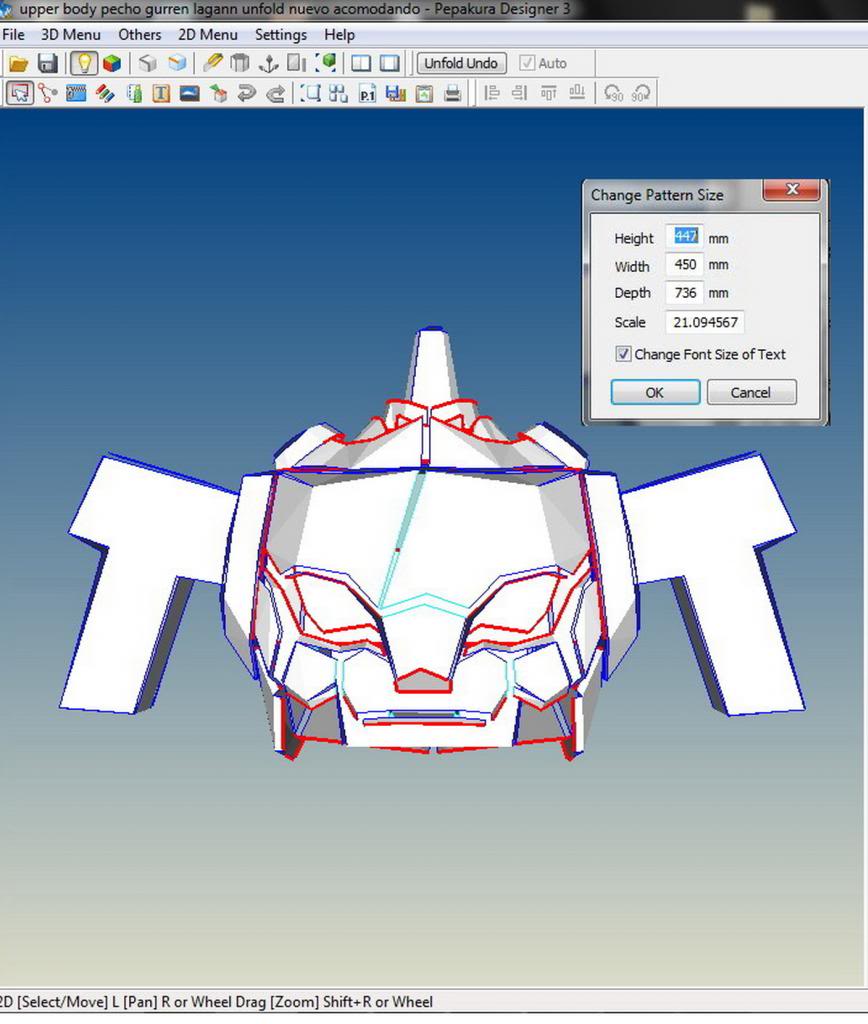This screenshot has height=1024, width=868.
Task: Select the orange Text tool icon
Action: [161, 93]
